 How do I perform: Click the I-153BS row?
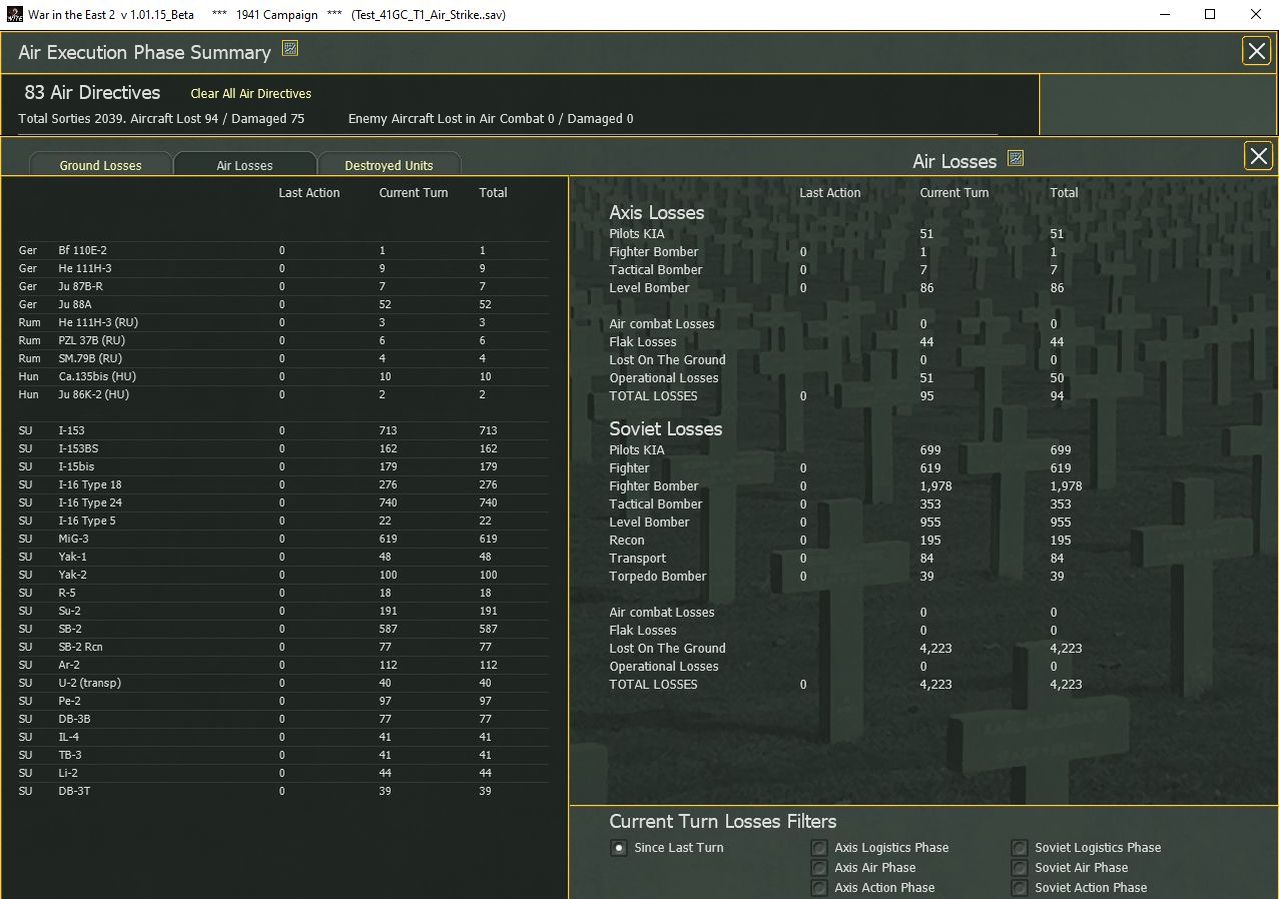(x=283, y=449)
